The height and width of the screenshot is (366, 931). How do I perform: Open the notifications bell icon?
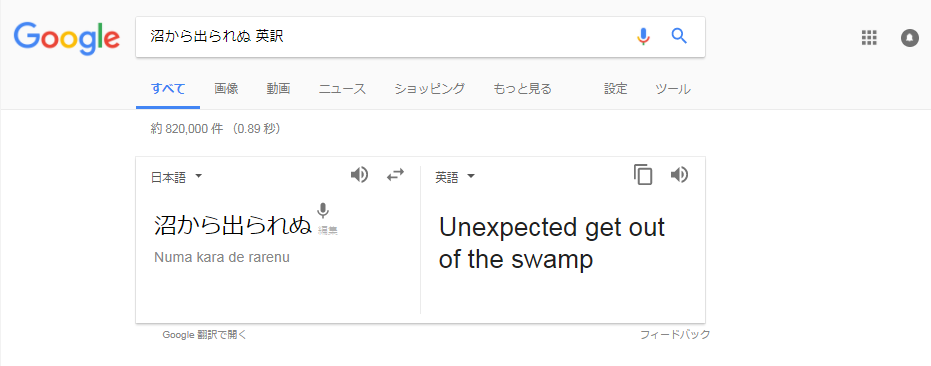point(910,38)
